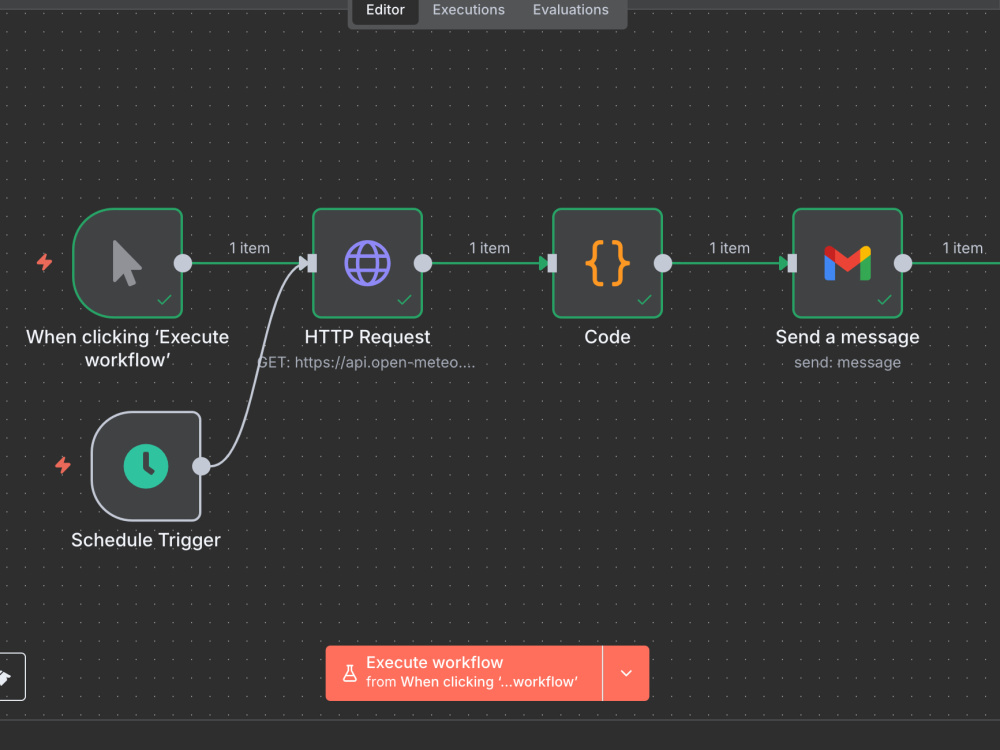Open the Code curly-braces node
Viewport: 1000px width, 750px height.
tap(607, 263)
